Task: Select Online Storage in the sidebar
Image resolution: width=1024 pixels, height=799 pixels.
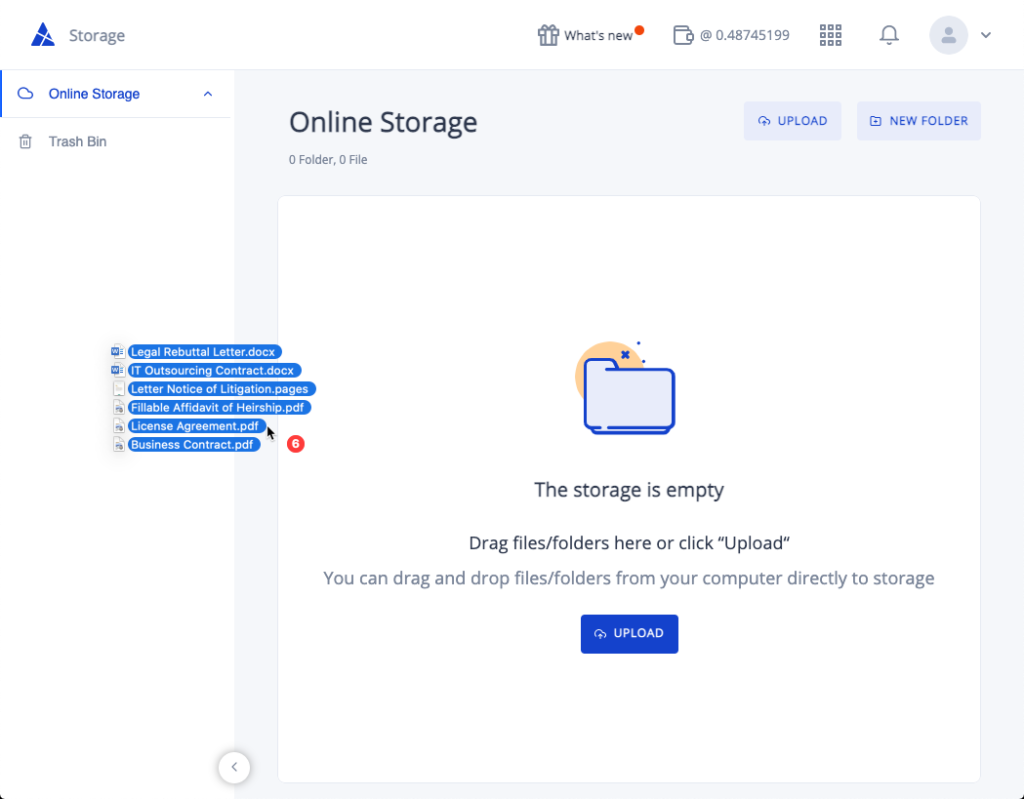Action: click(116, 93)
